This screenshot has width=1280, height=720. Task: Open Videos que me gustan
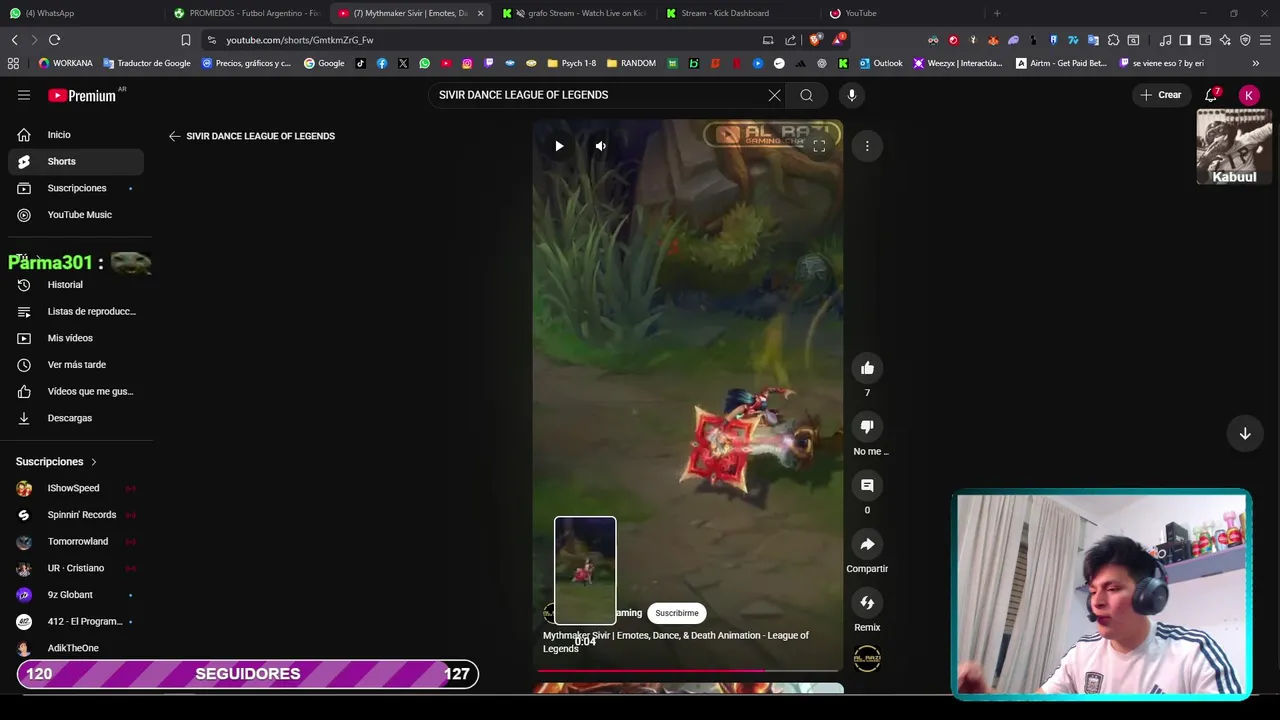point(76,391)
